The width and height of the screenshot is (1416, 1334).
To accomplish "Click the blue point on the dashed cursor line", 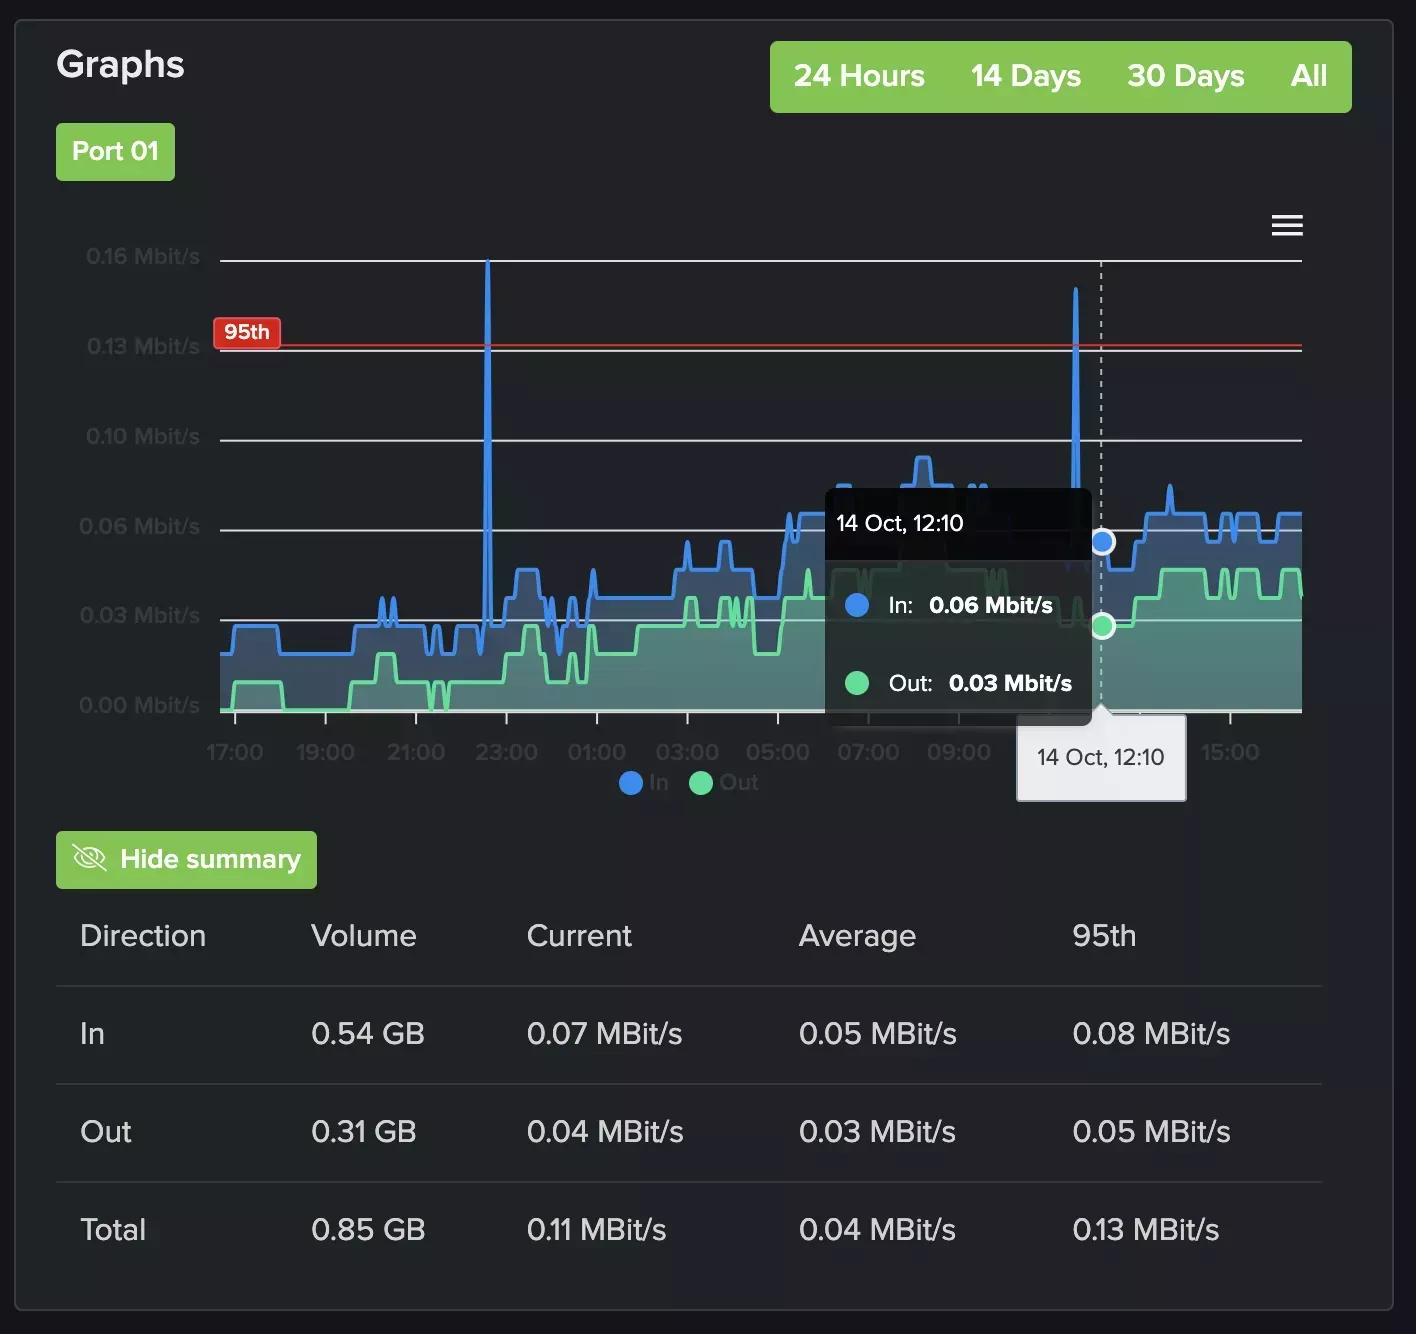I will pos(1101,541).
